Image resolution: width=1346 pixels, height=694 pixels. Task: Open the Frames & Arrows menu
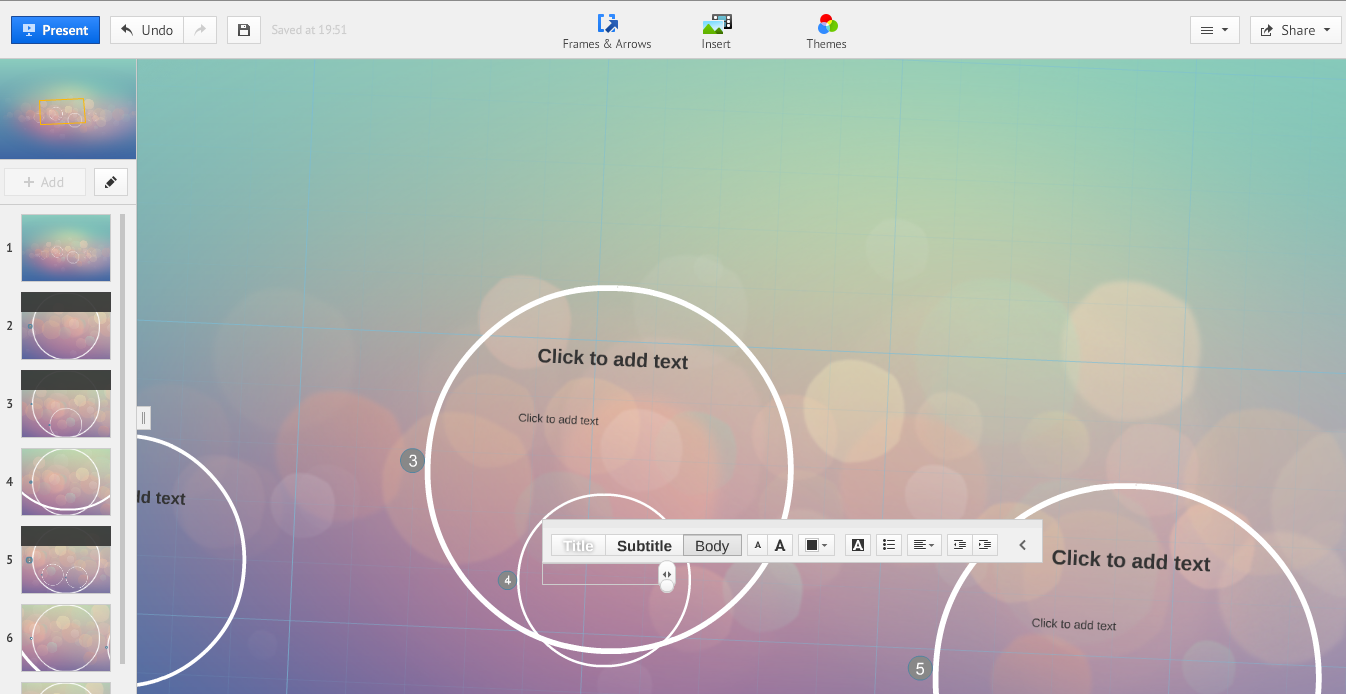pyautogui.click(x=607, y=31)
